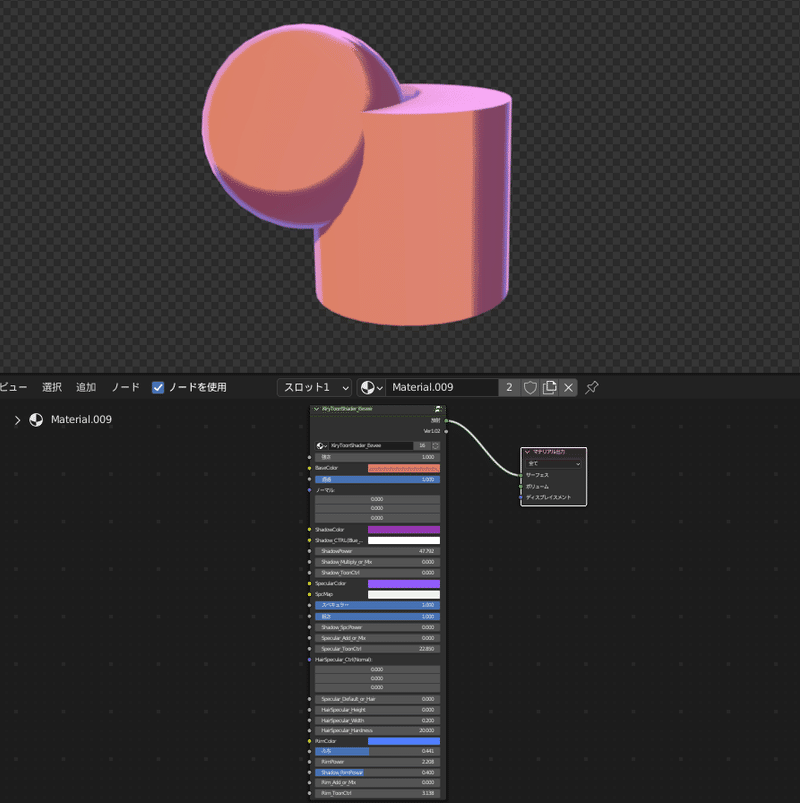The width and height of the screenshot is (800, 803).
Task: Click the HairSpecular_Width 0.200 field
Action: point(377,721)
